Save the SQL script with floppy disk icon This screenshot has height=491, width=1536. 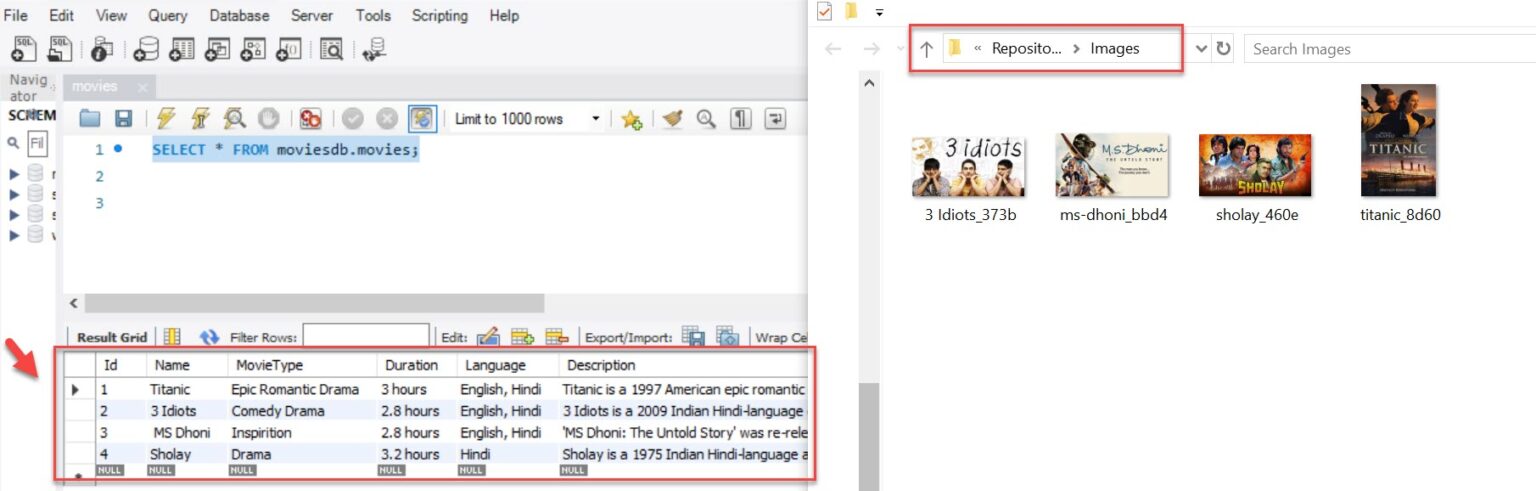click(x=123, y=119)
